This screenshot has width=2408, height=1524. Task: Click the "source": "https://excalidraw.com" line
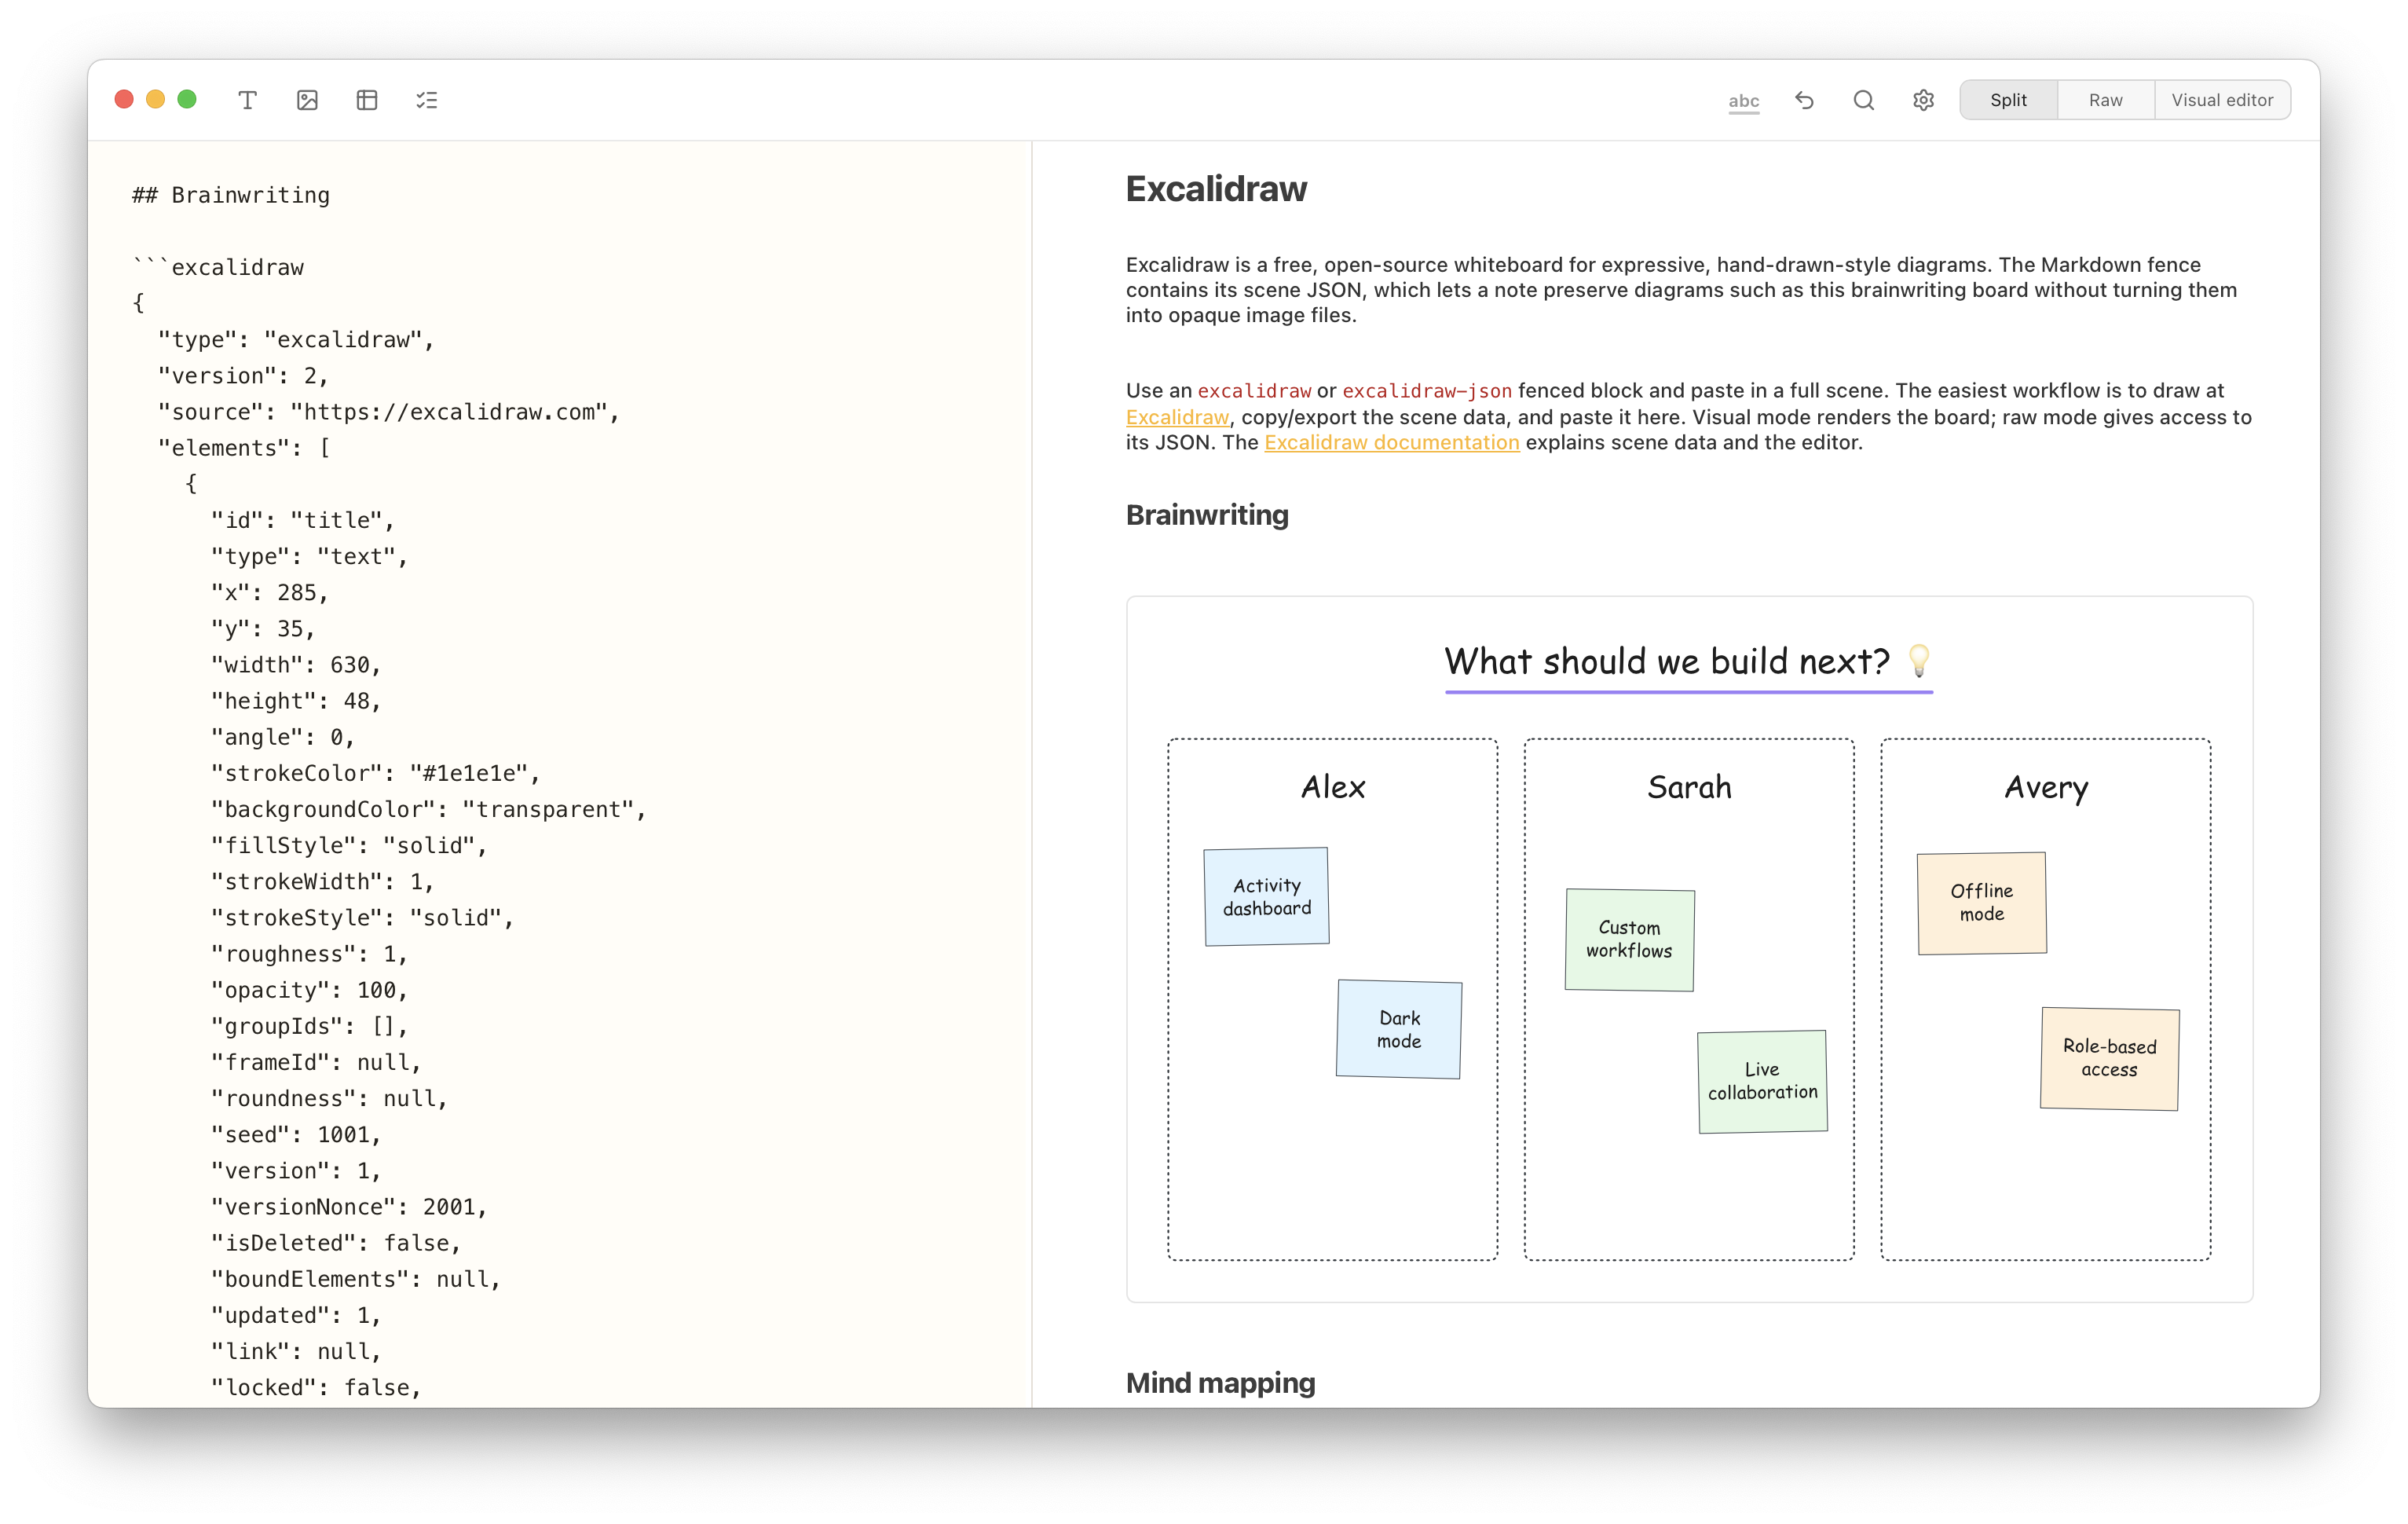(x=389, y=412)
